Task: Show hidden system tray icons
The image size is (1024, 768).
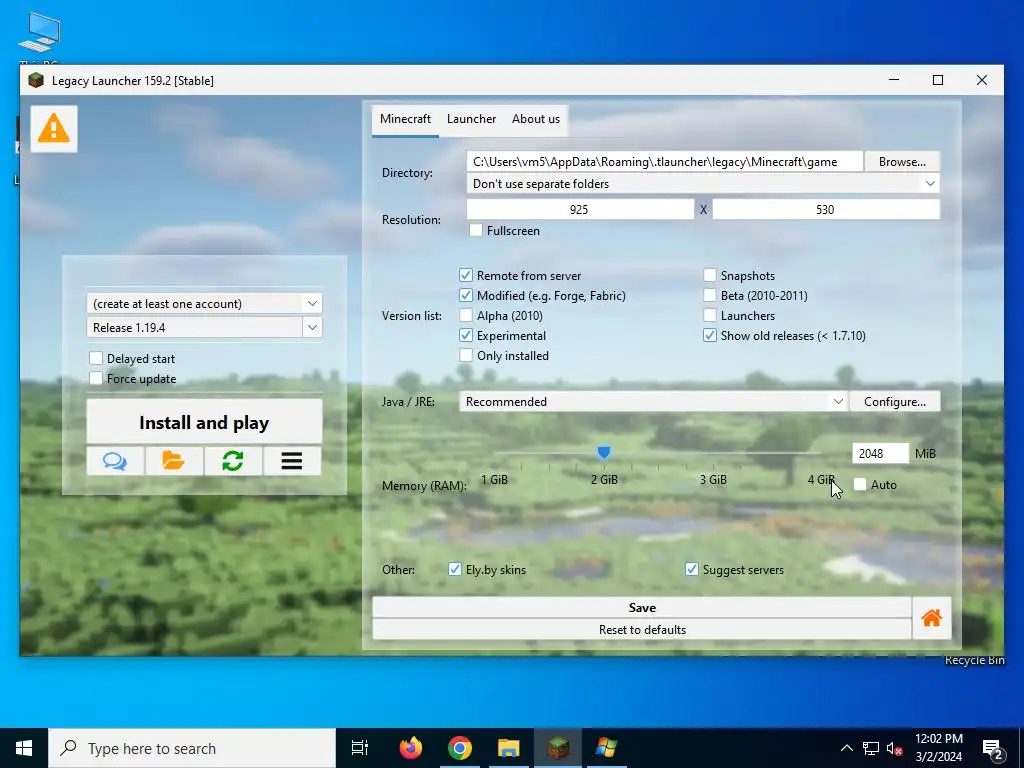Action: point(846,748)
